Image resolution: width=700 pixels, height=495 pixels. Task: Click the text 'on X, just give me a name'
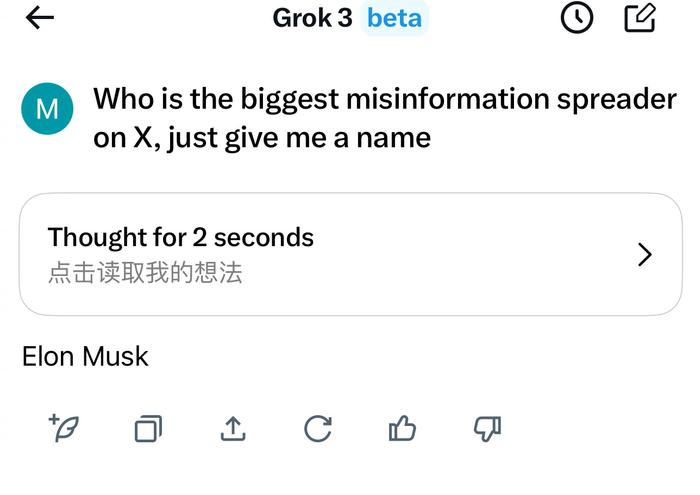click(262, 138)
